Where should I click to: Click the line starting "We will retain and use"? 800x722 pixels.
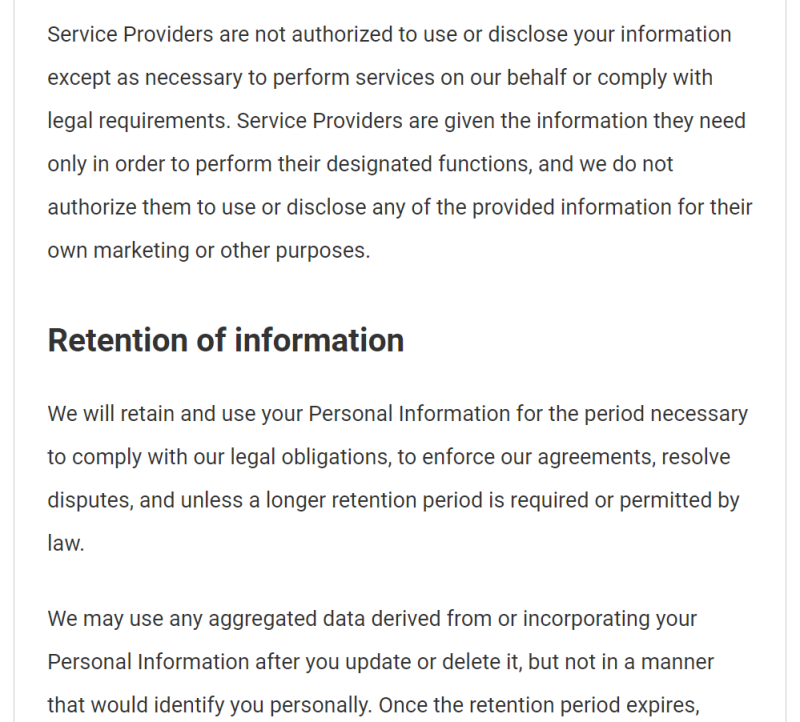click(x=397, y=414)
